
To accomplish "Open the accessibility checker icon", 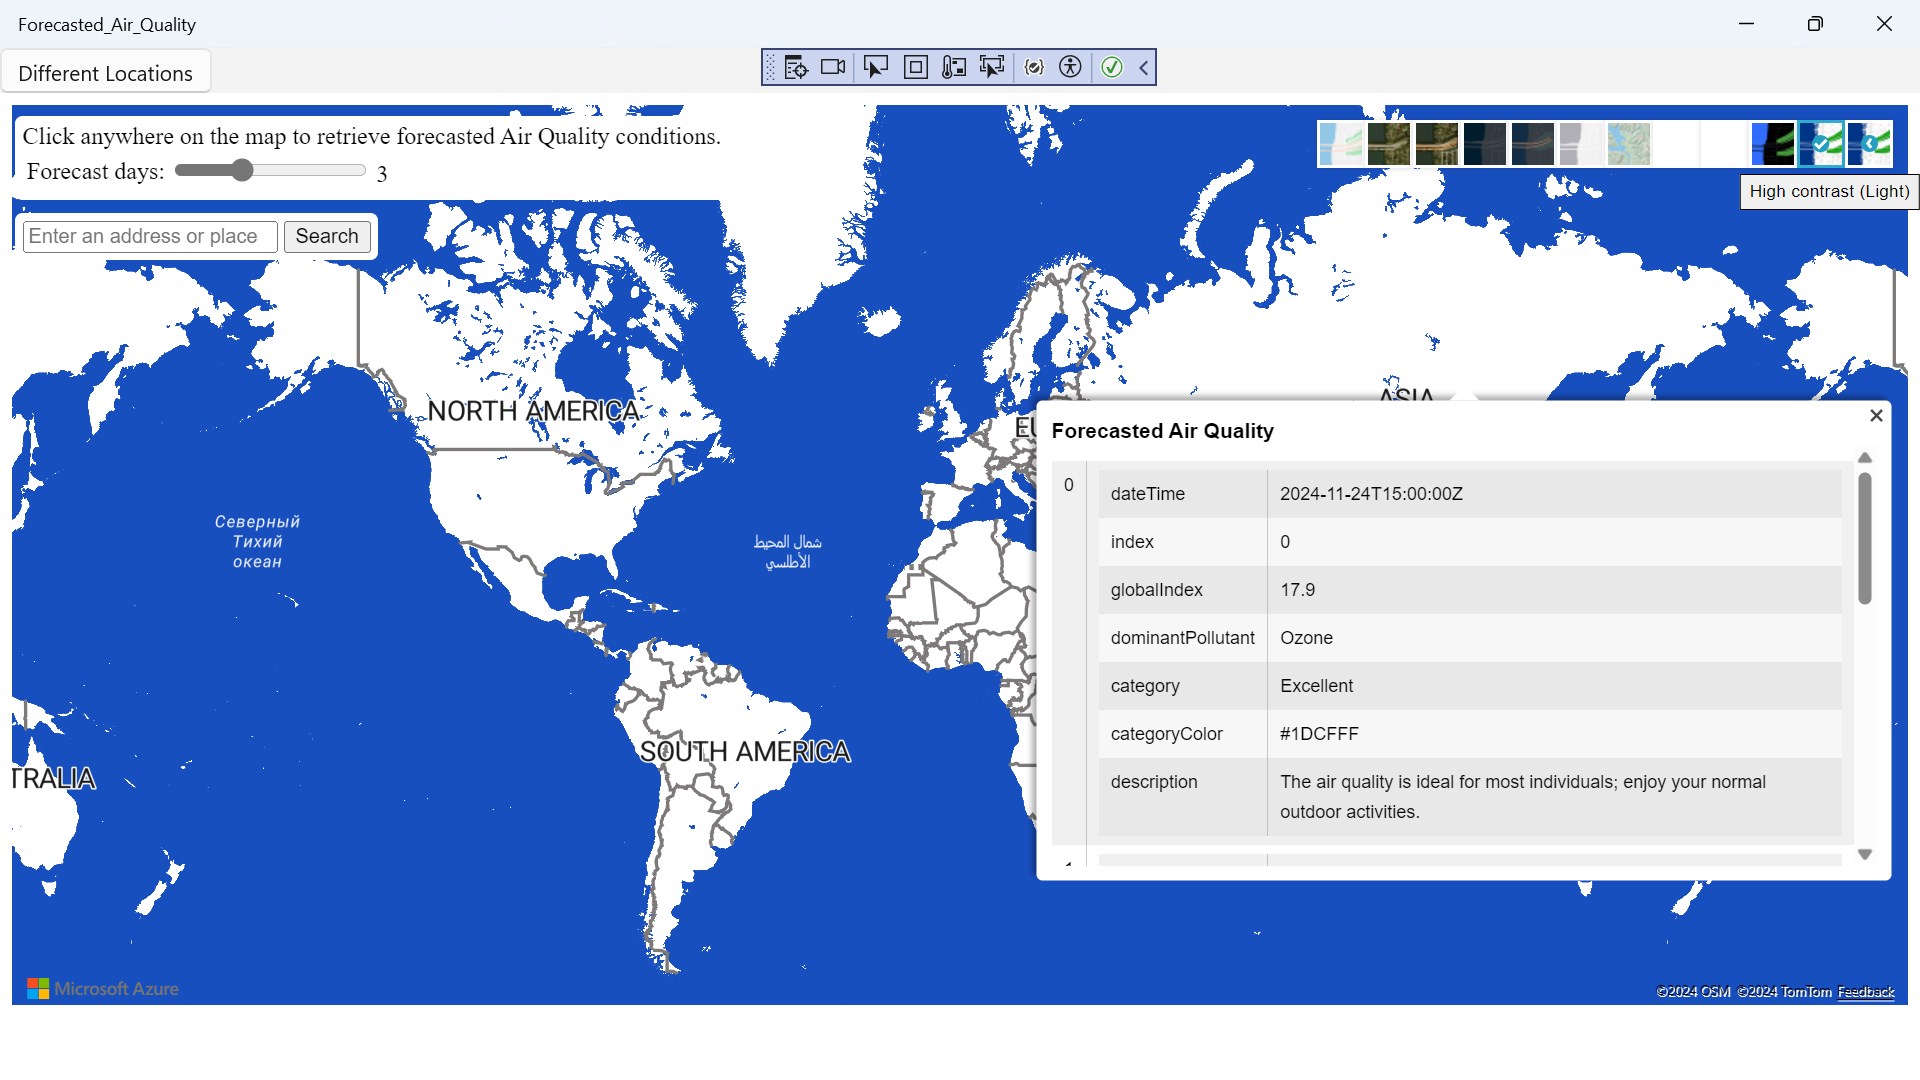I will coord(1070,67).
